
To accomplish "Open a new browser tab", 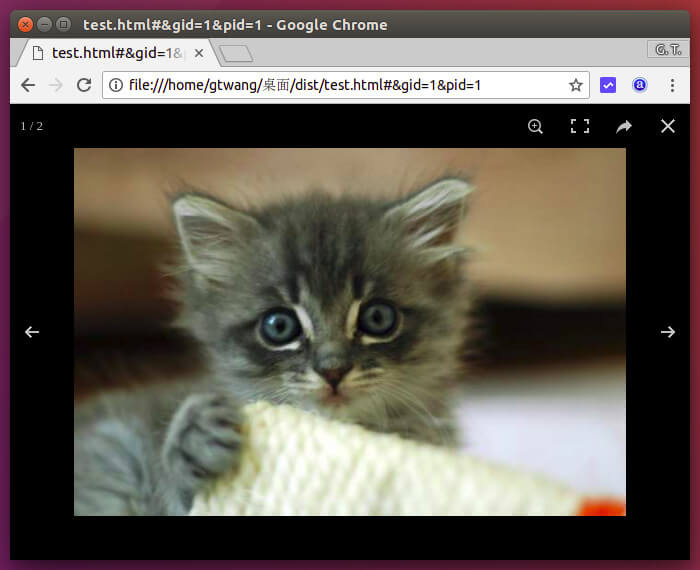I will (x=236, y=53).
